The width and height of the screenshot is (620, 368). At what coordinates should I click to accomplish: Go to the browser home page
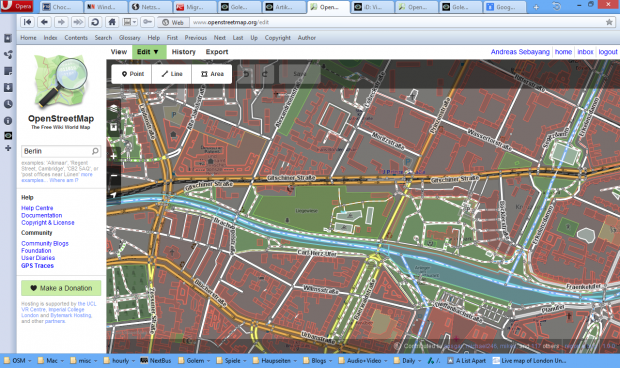112,22
